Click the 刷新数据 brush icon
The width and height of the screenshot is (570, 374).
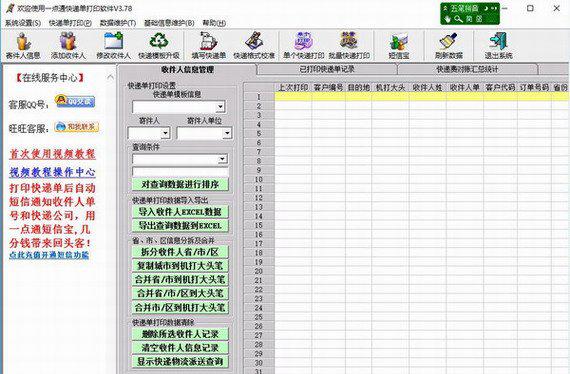pos(449,45)
